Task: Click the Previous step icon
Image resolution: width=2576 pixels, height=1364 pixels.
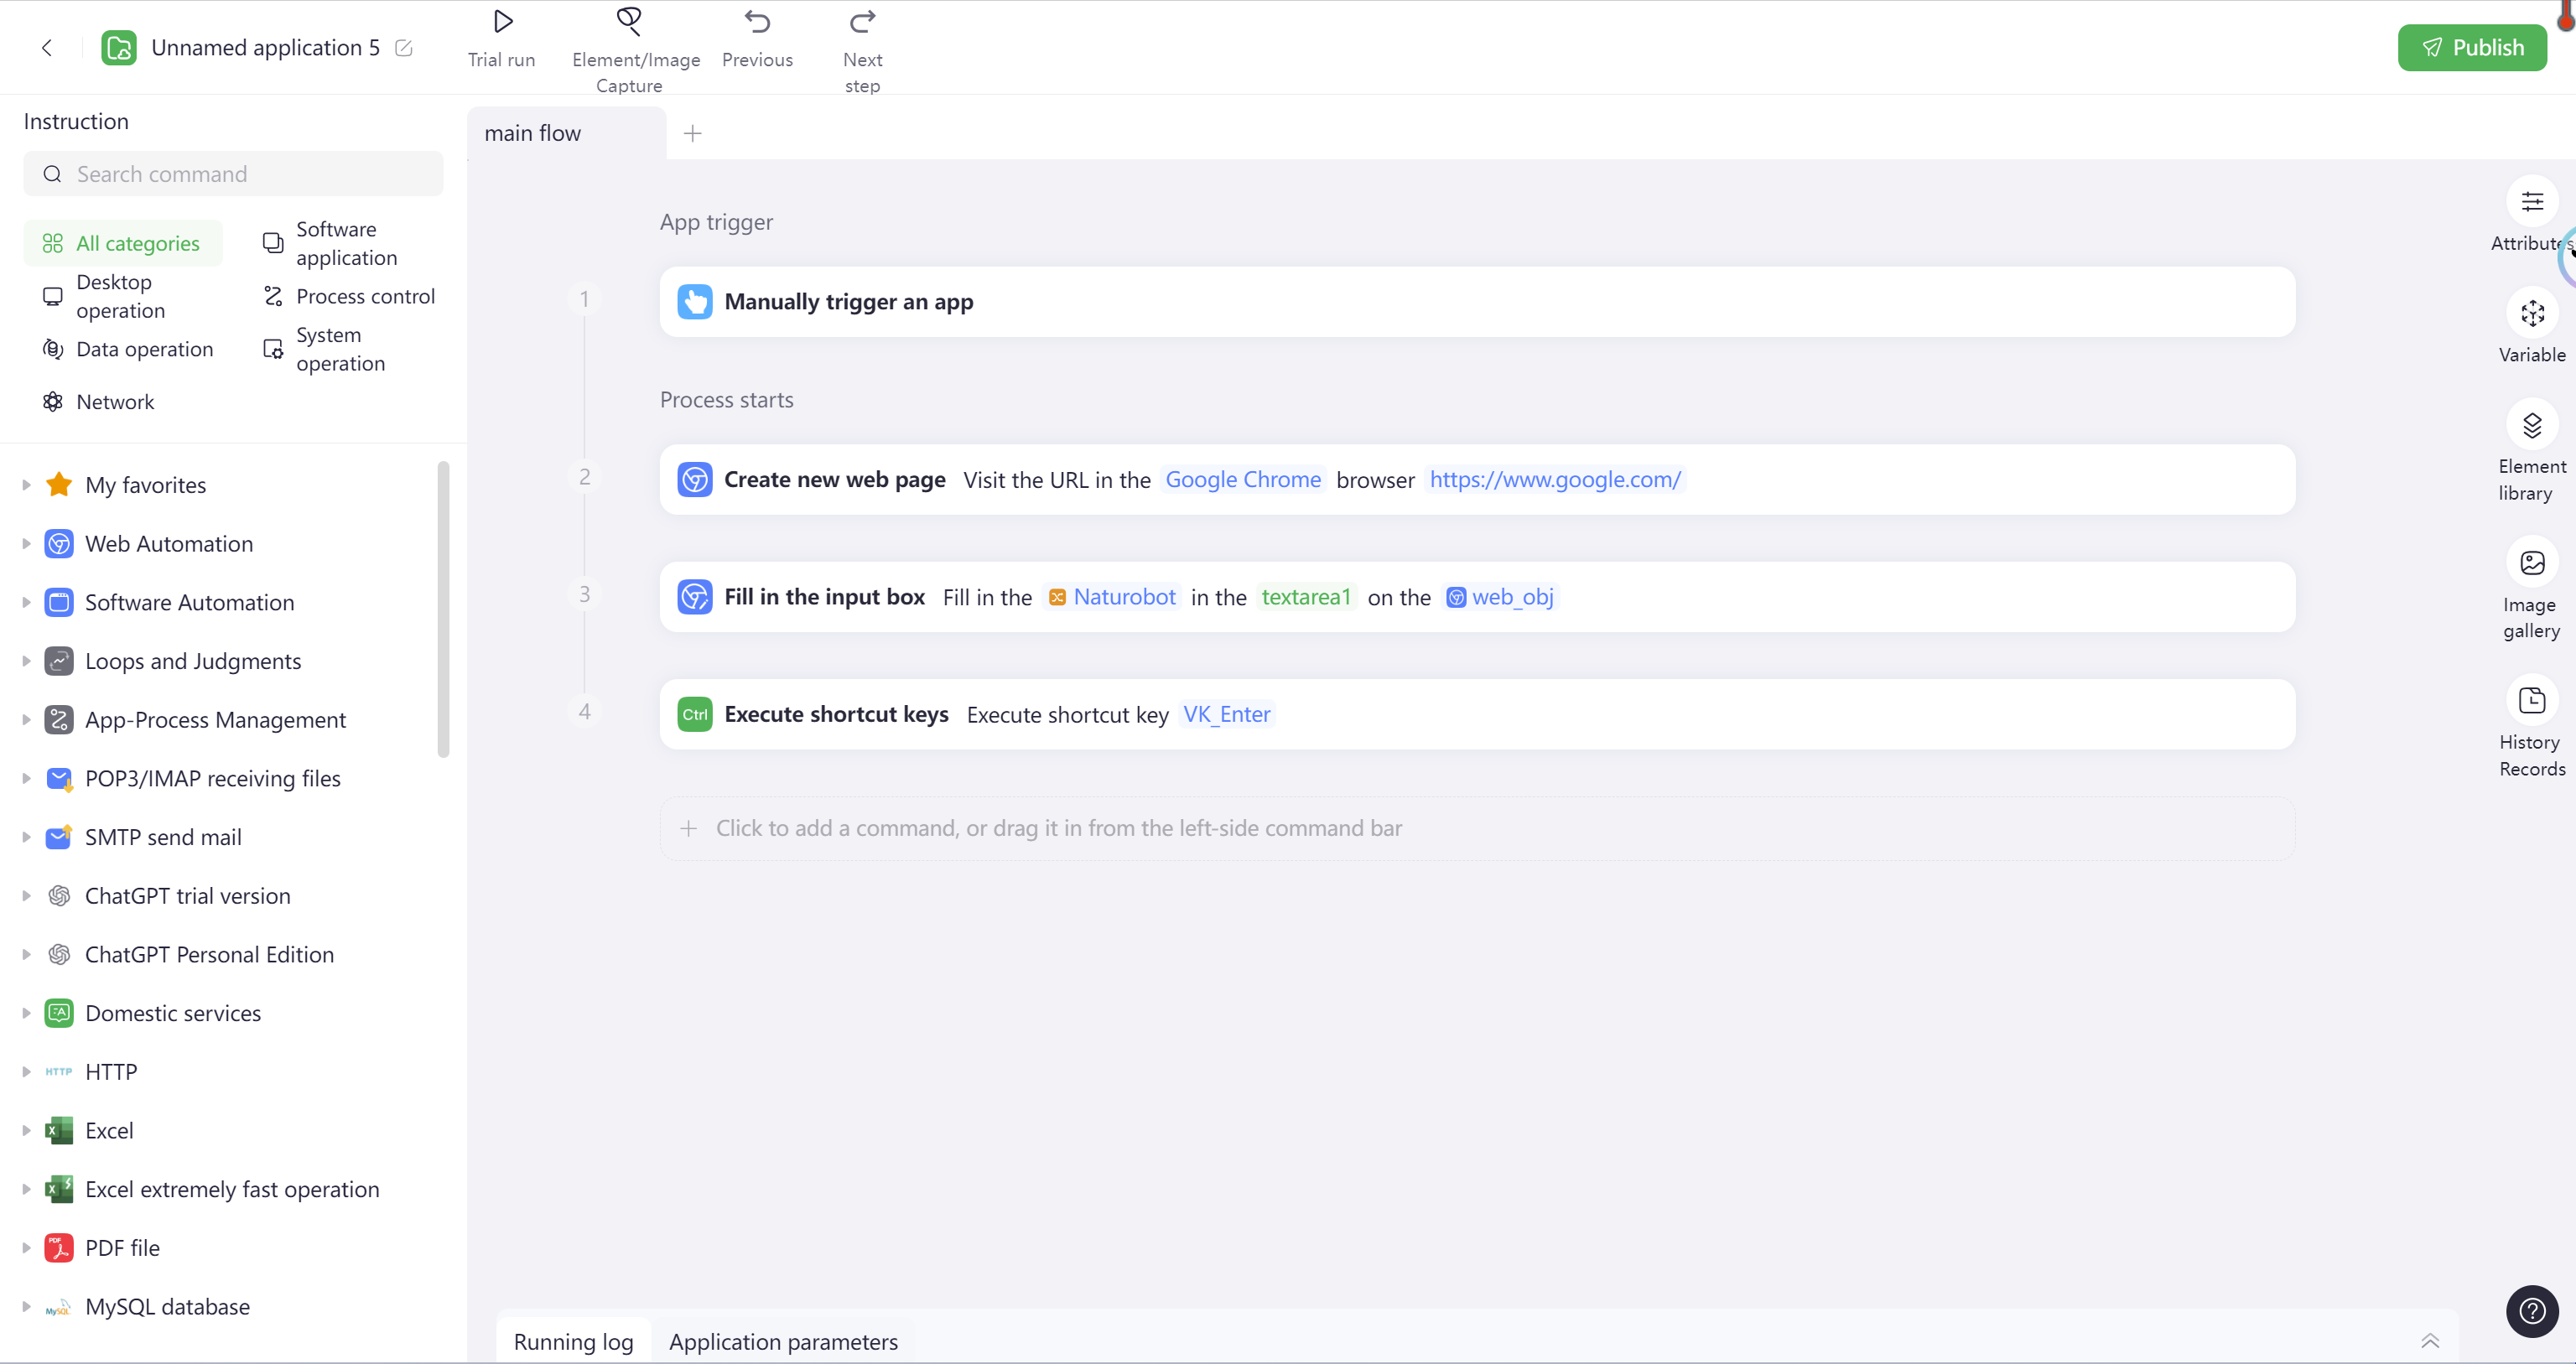Action: (756, 22)
